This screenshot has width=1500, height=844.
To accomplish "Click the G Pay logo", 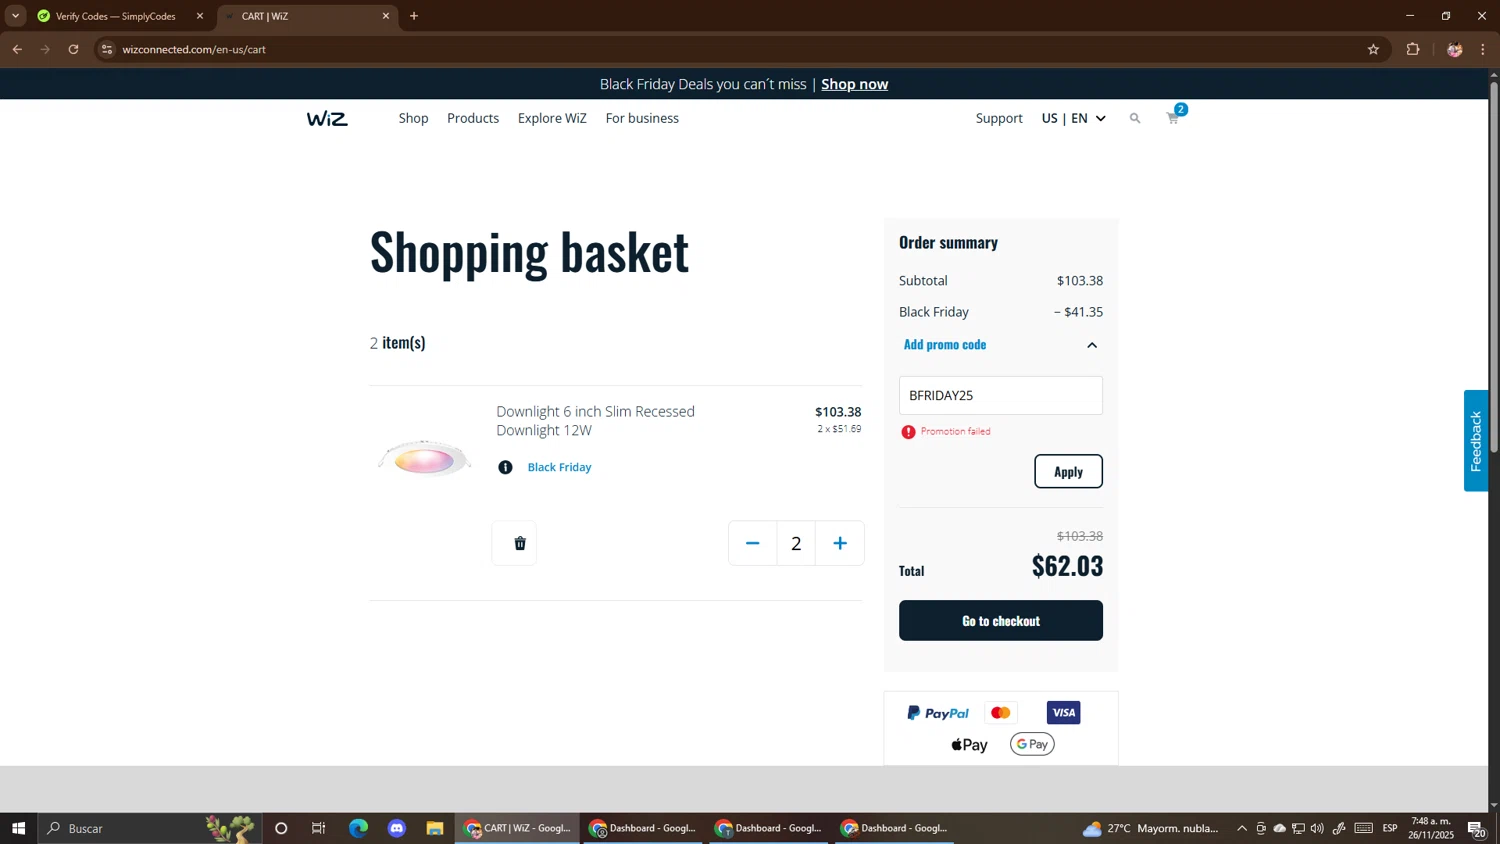I will pyautogui.click(x=1032, y=744).
